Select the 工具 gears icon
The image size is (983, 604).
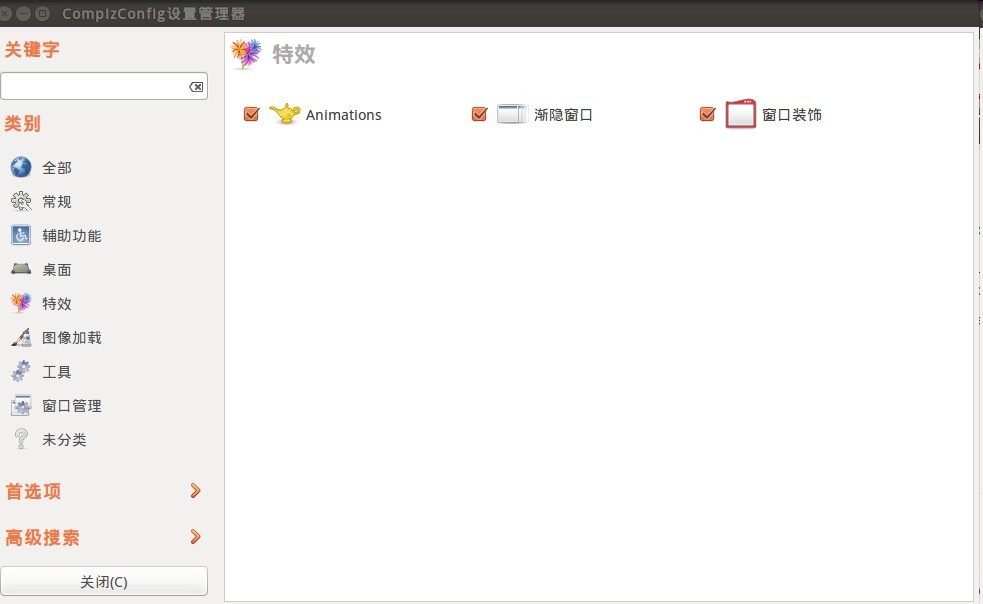coord(21,371)
